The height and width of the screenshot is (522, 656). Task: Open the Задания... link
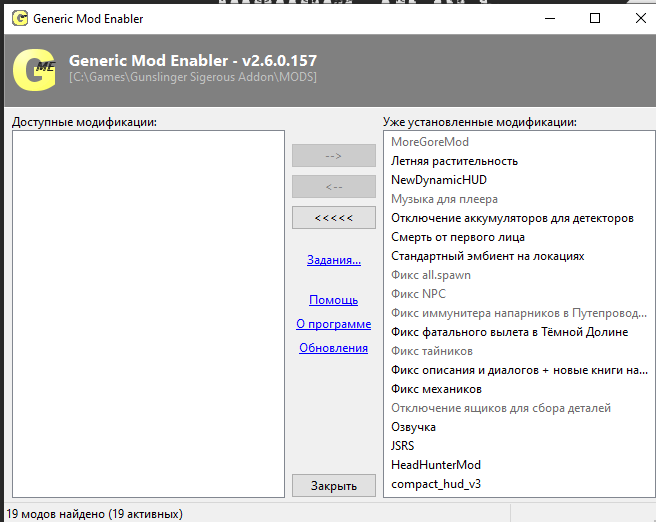[334, 260]
